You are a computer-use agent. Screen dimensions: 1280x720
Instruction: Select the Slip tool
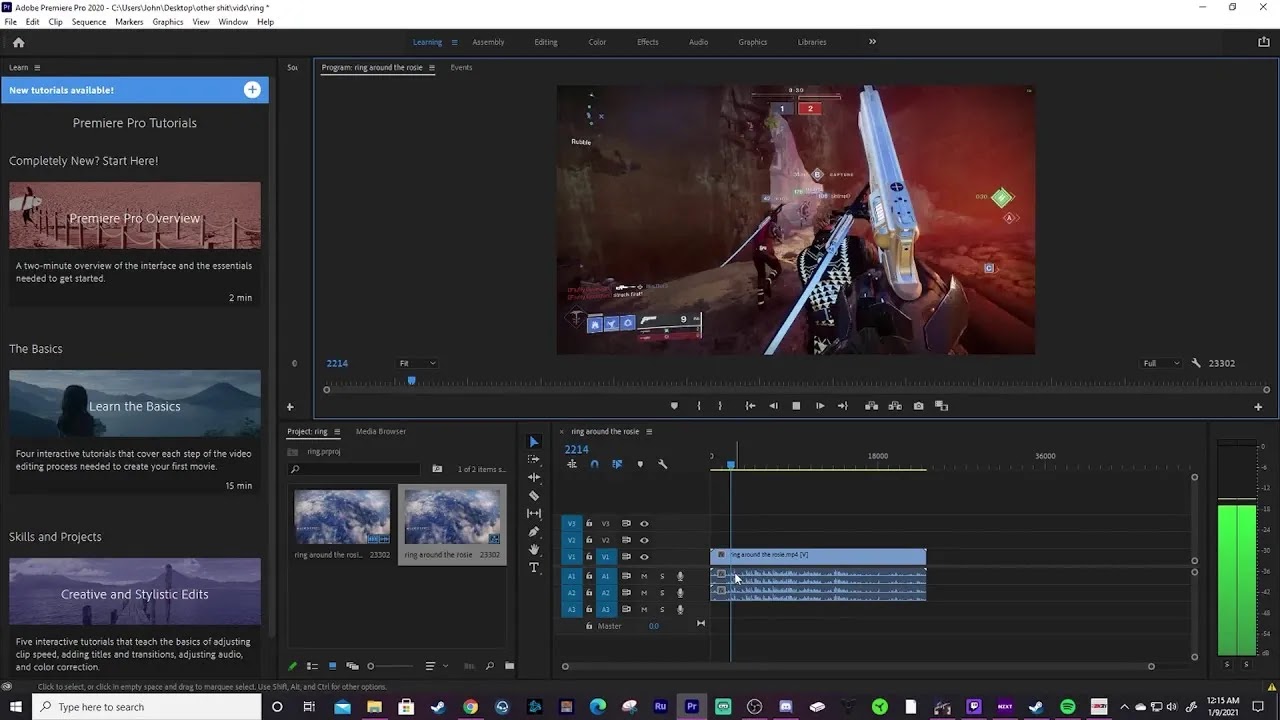pos(534,513)
